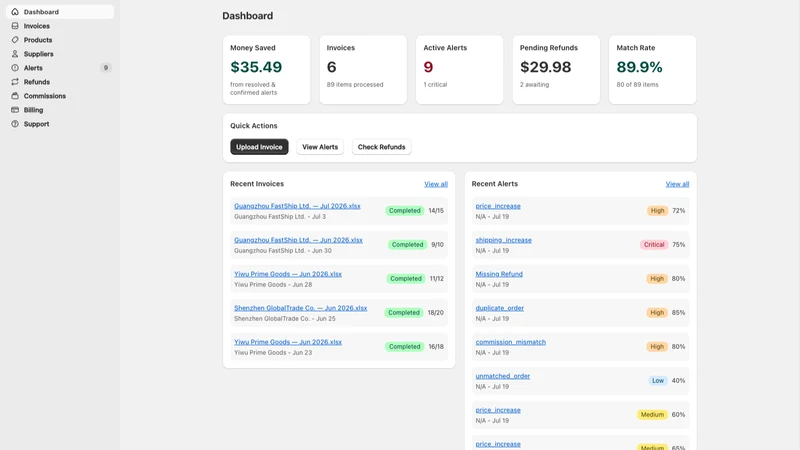The height and width of the screenshot is (450, 800).
Task: Open the shipping_increase alert
Action: pyautogui.click(x=504, y=240)
